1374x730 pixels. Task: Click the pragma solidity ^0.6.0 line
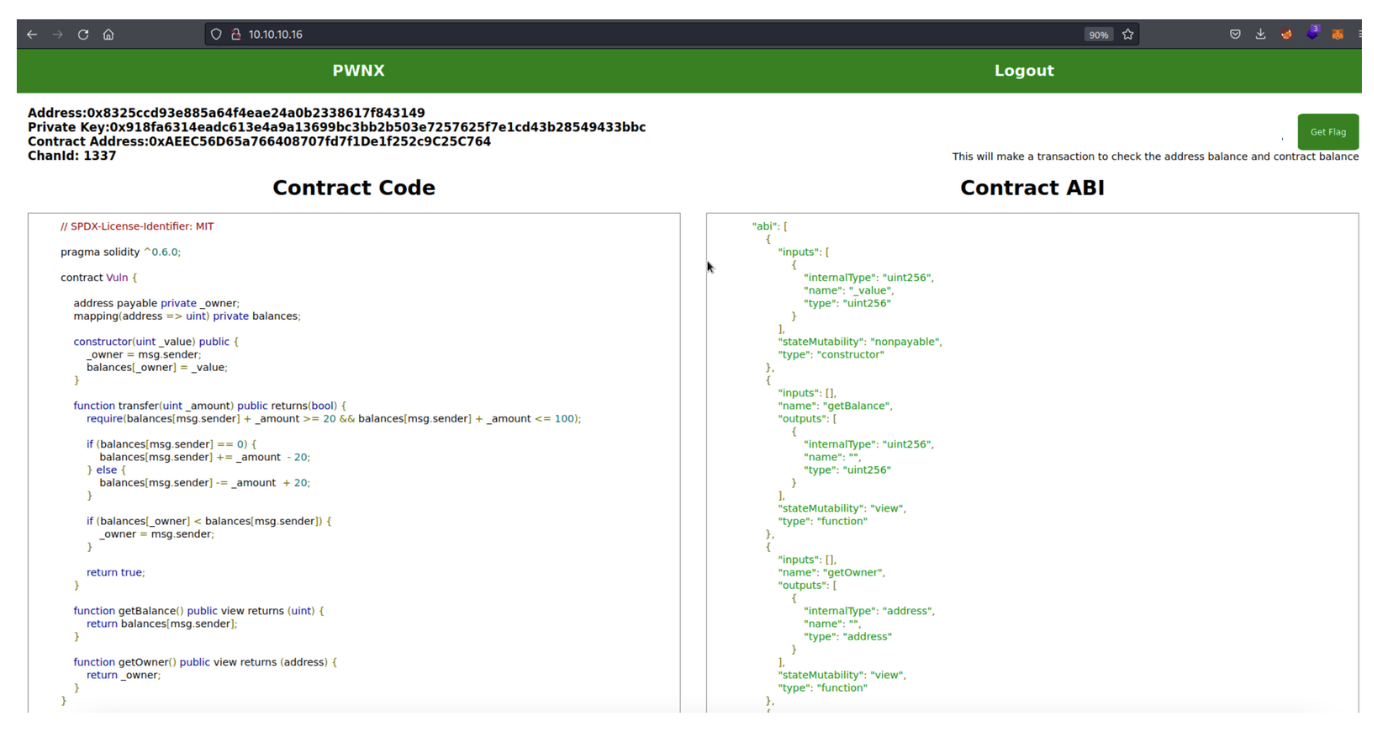pyautogui.click(x=120, y=252)
